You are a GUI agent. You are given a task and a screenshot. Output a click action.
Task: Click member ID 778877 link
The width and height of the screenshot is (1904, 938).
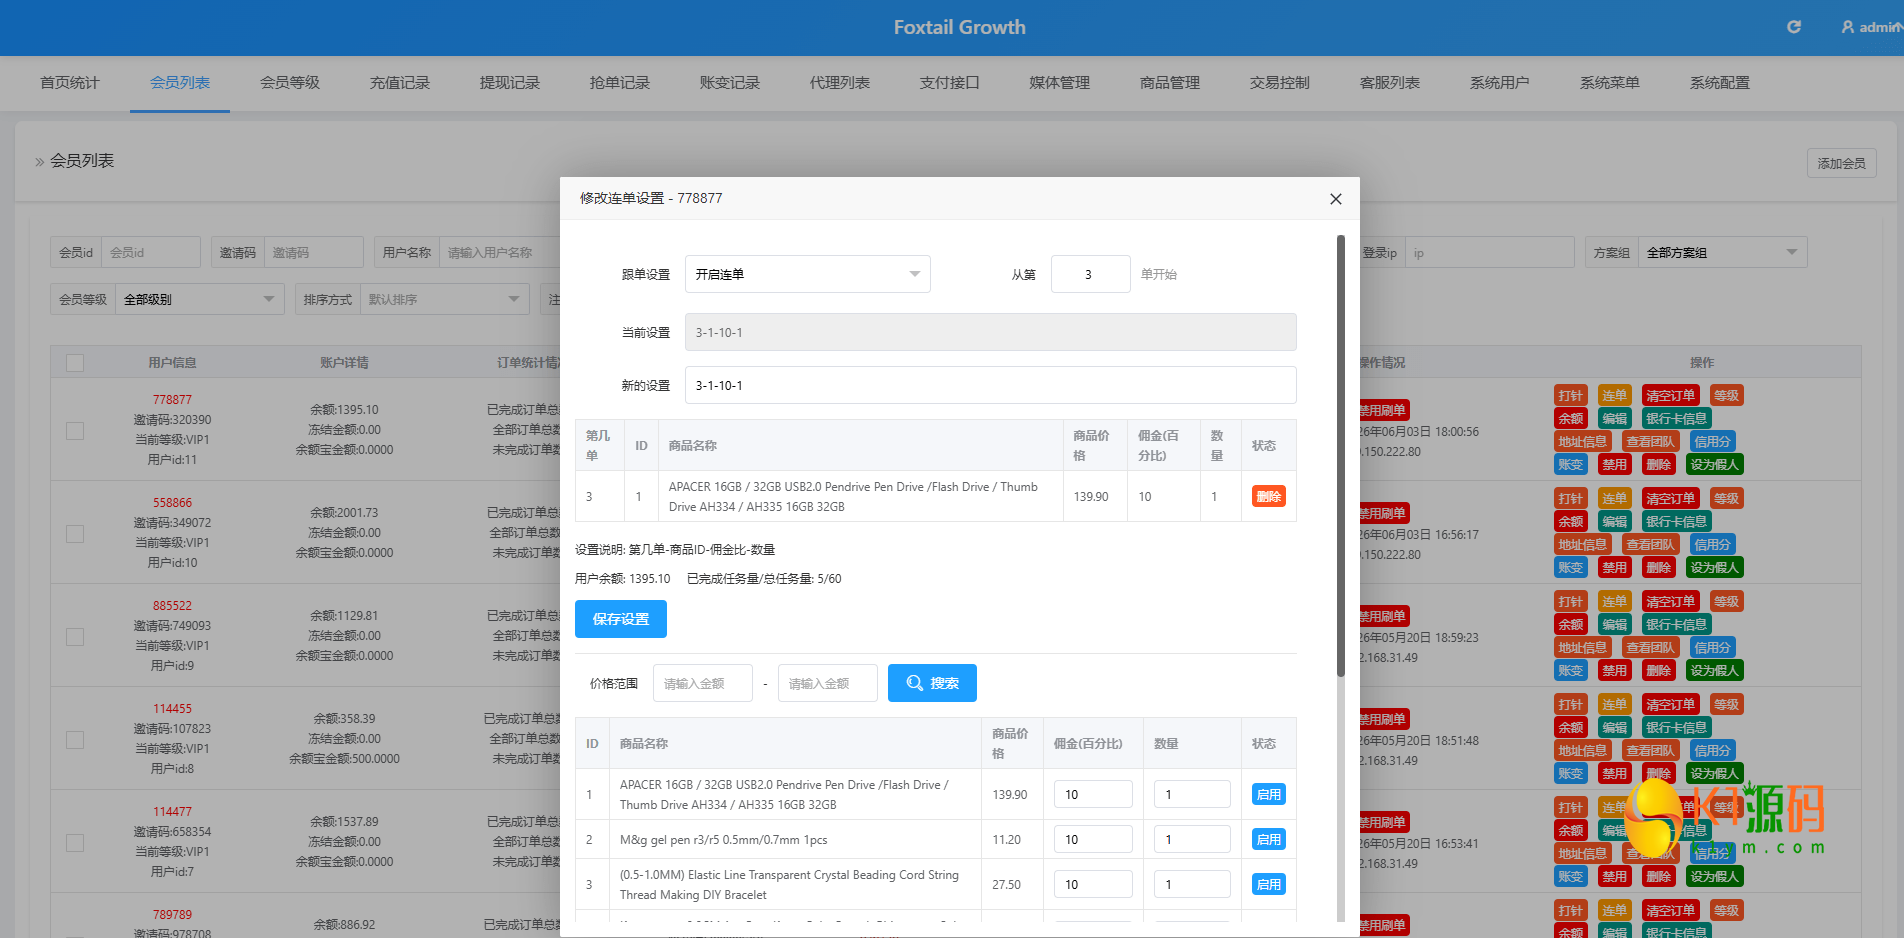[172, 399]
